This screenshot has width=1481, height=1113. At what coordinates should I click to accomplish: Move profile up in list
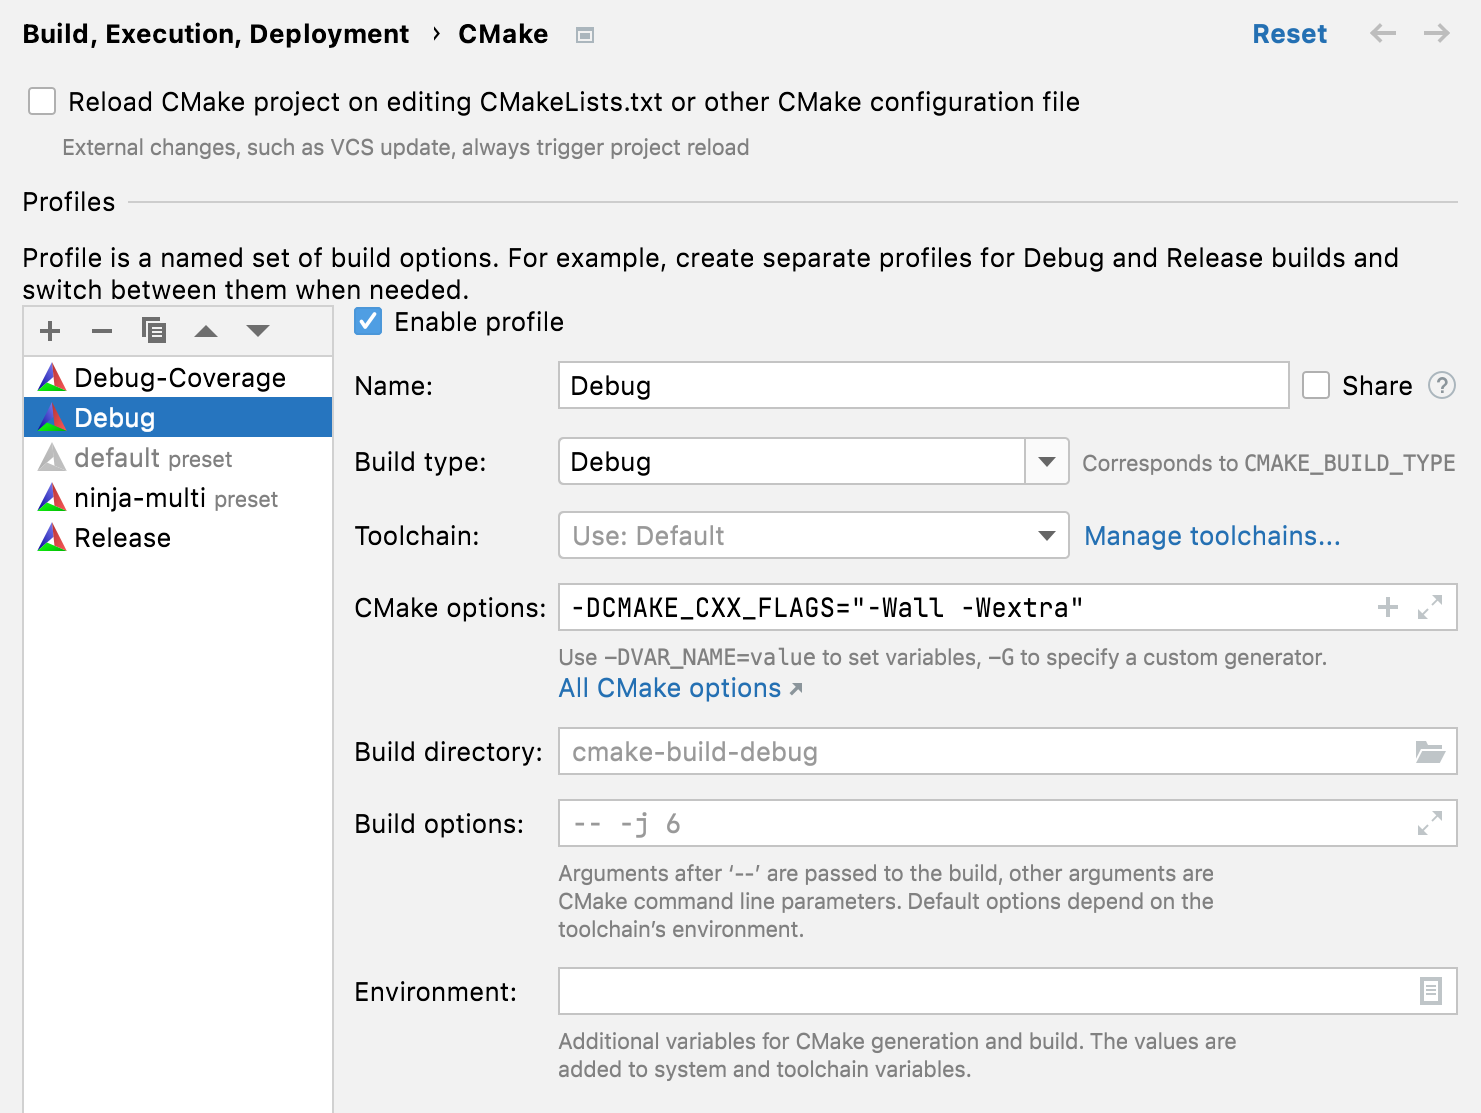point(206,331)
